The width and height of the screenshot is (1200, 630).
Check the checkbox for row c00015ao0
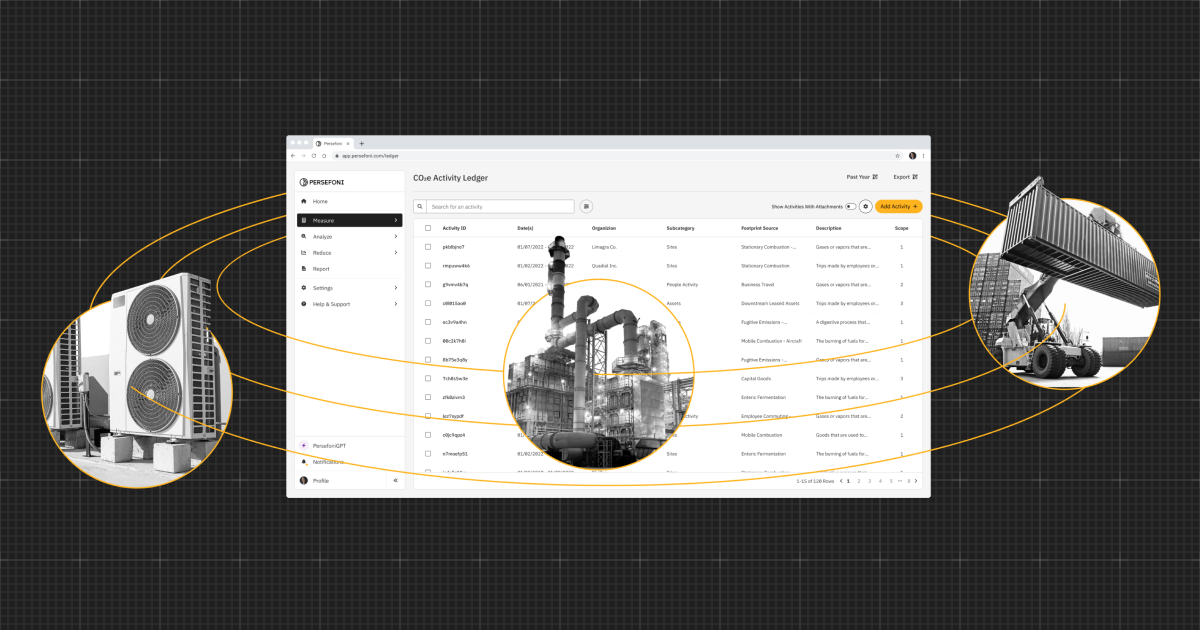tap(428, 302)
